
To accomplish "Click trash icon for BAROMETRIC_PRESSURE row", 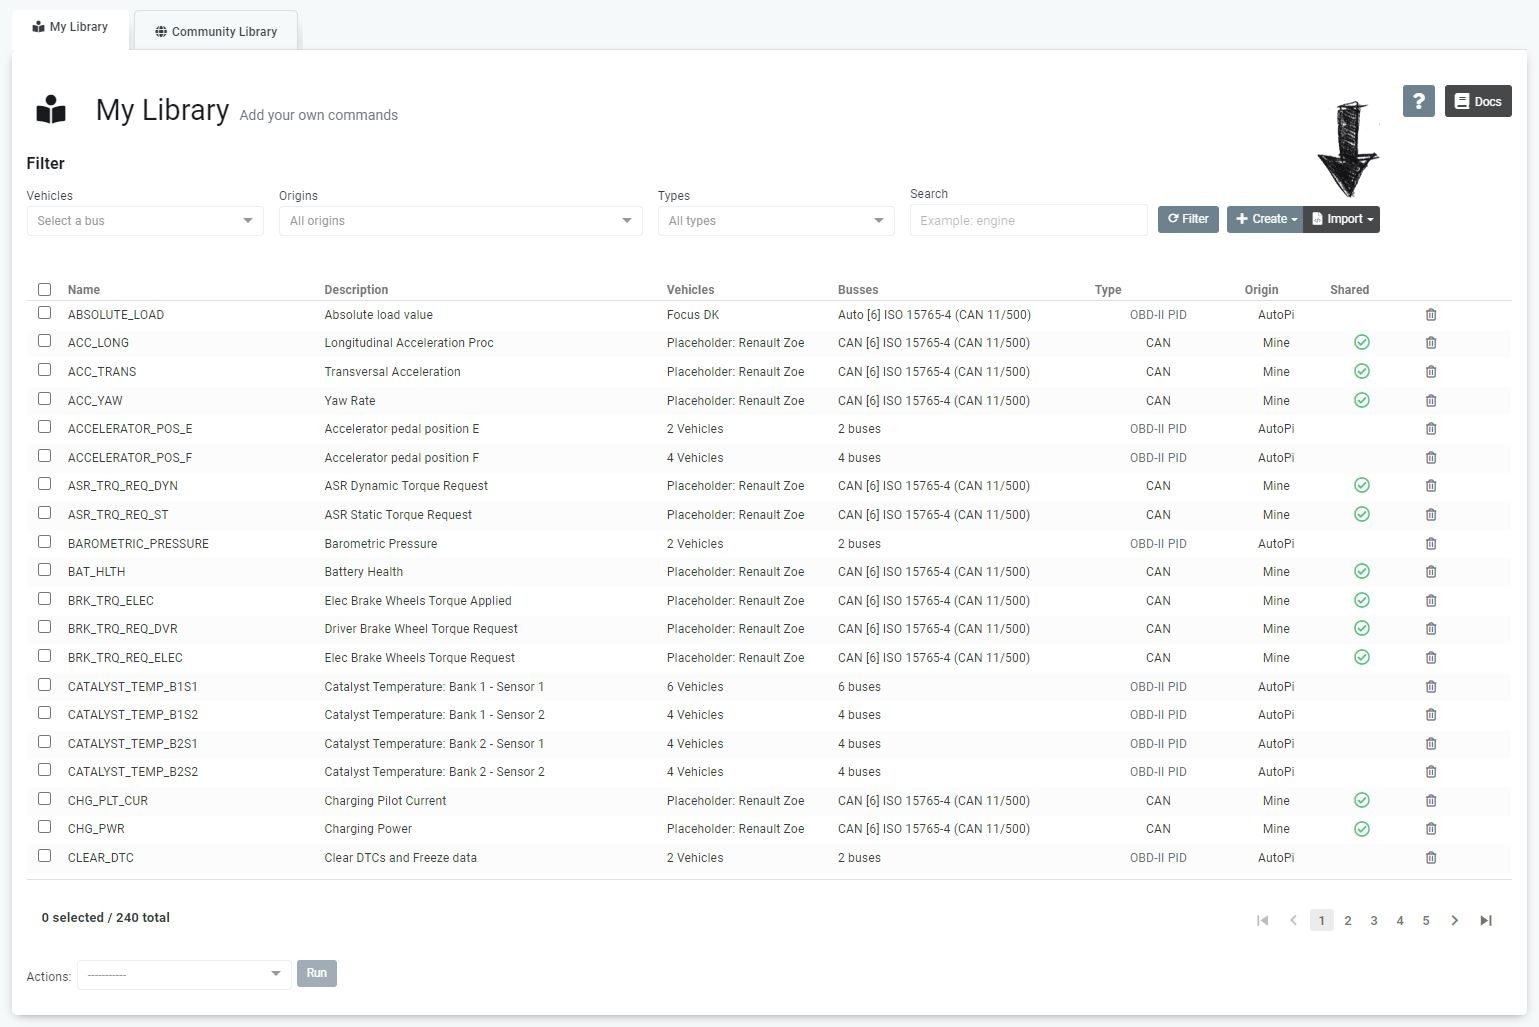I will (1430, 544).
